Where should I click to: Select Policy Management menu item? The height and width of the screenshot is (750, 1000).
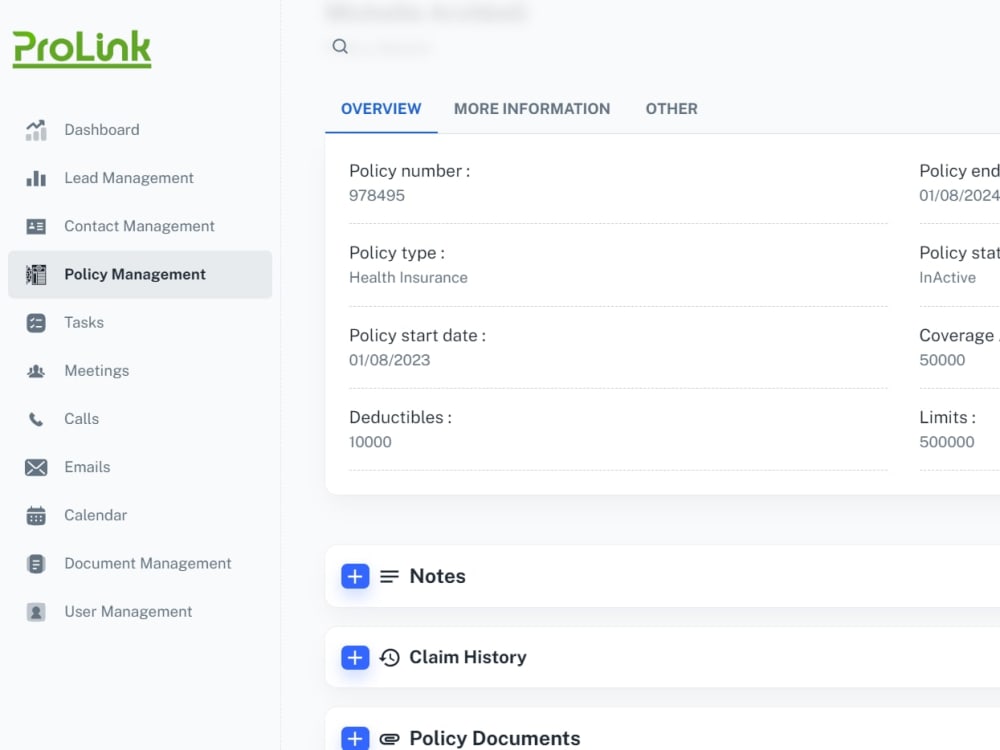(140, 274)
